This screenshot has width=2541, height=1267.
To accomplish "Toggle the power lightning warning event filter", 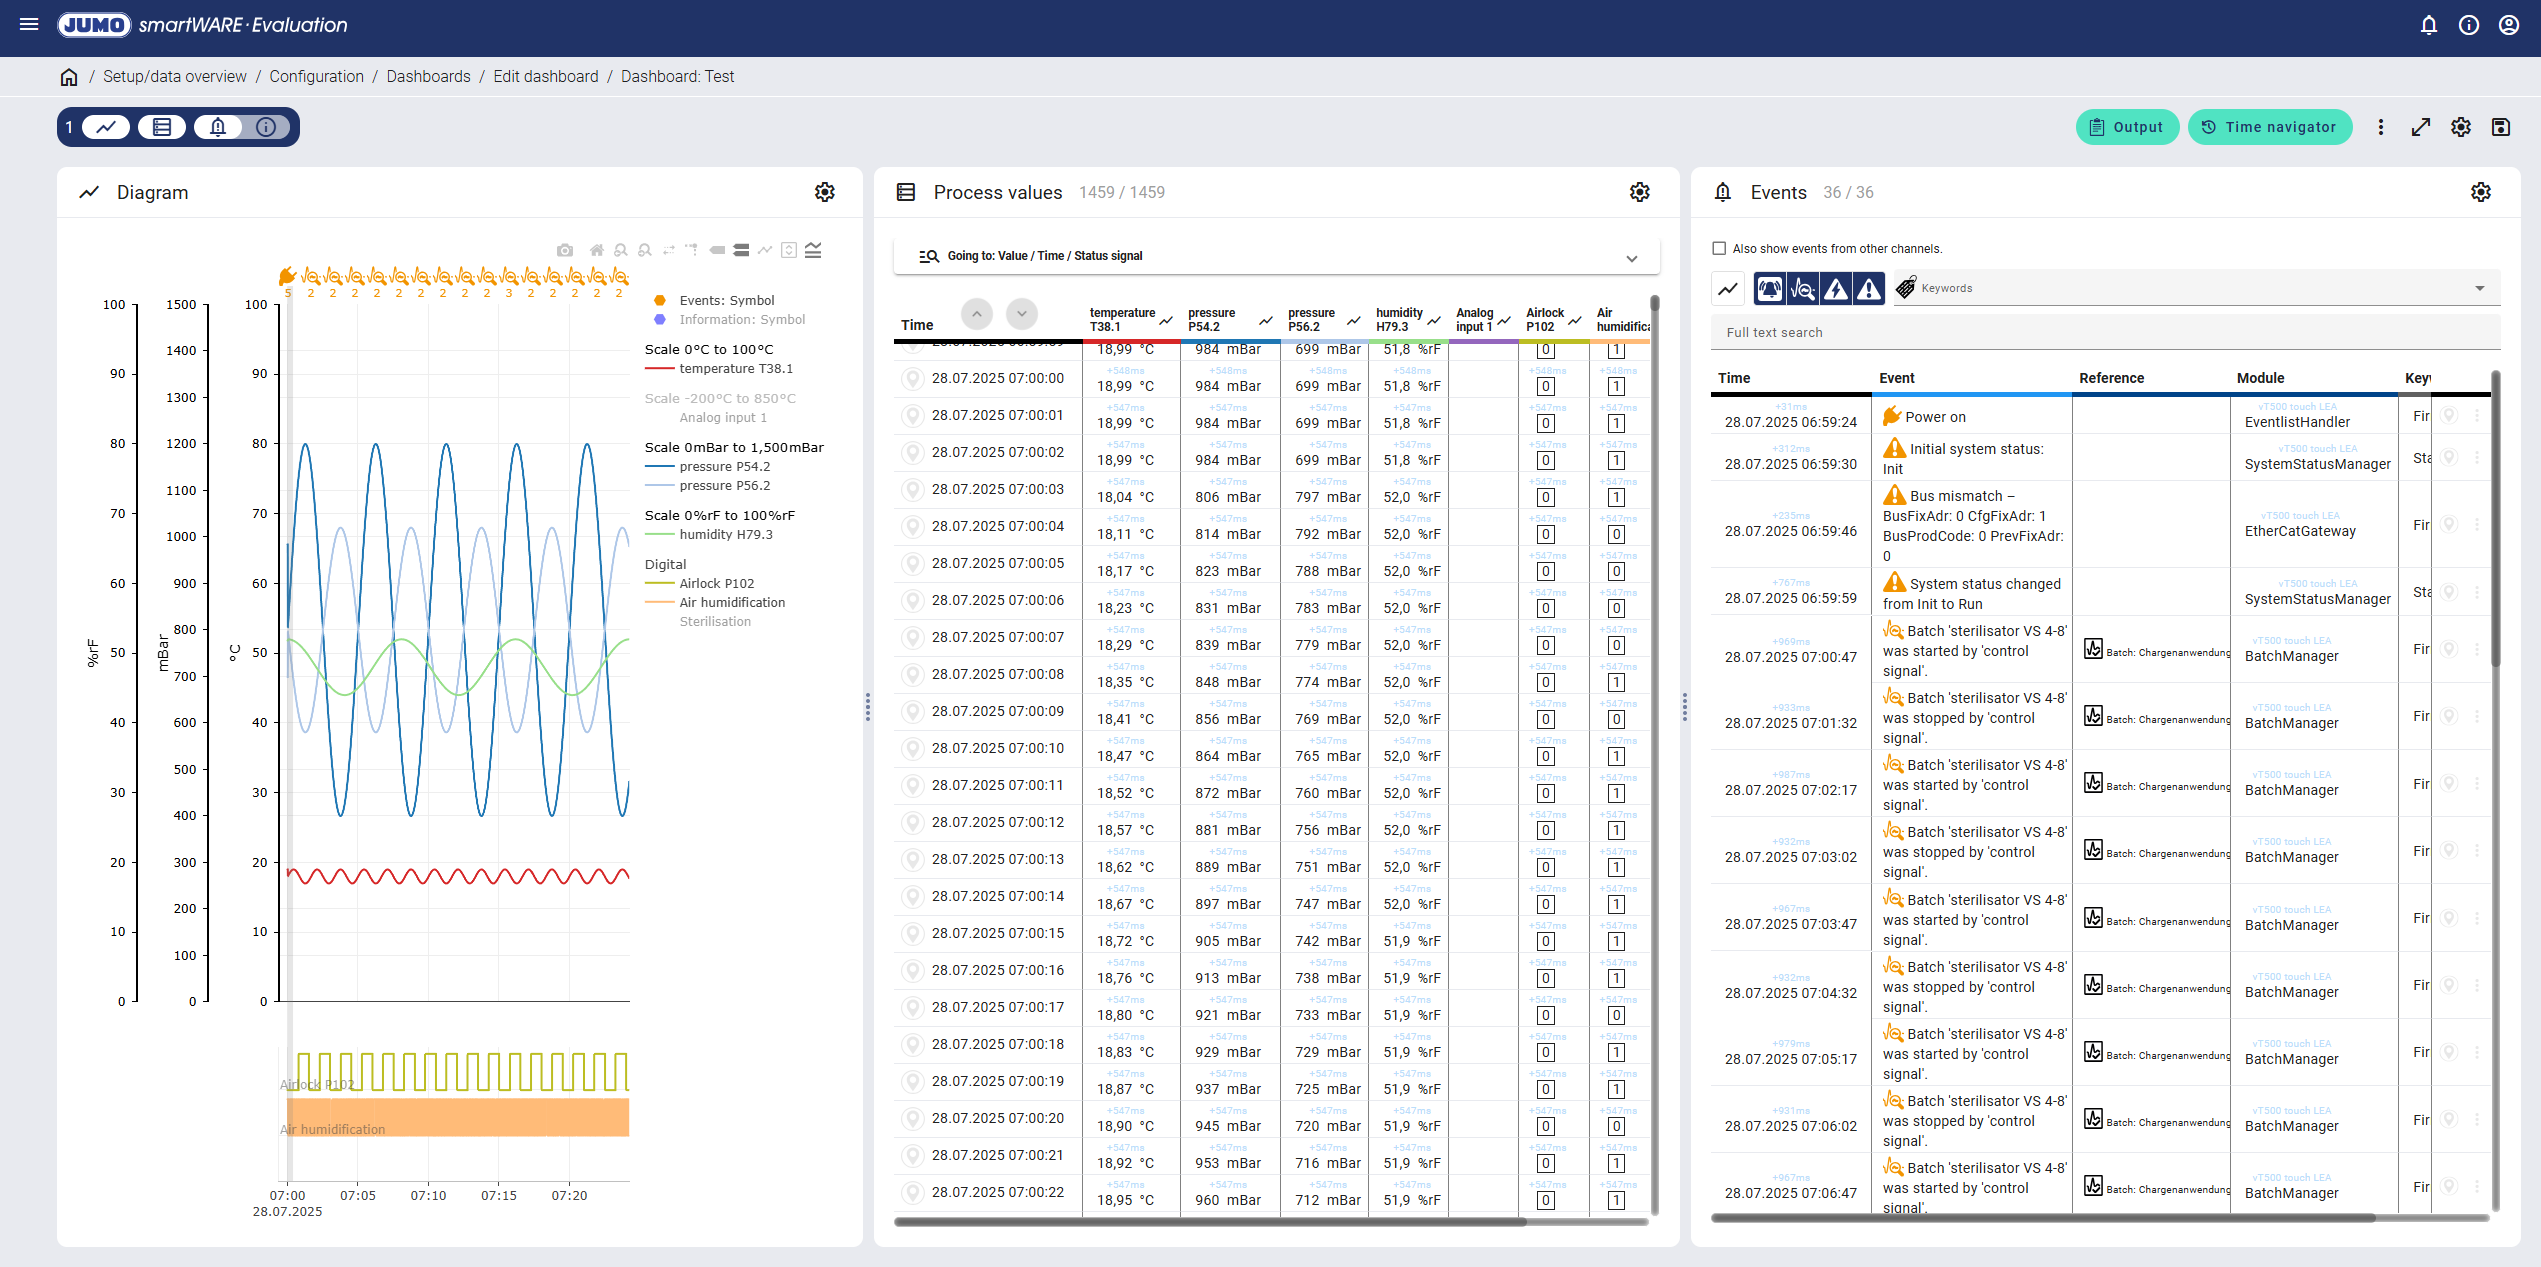I will (1836, 289).
